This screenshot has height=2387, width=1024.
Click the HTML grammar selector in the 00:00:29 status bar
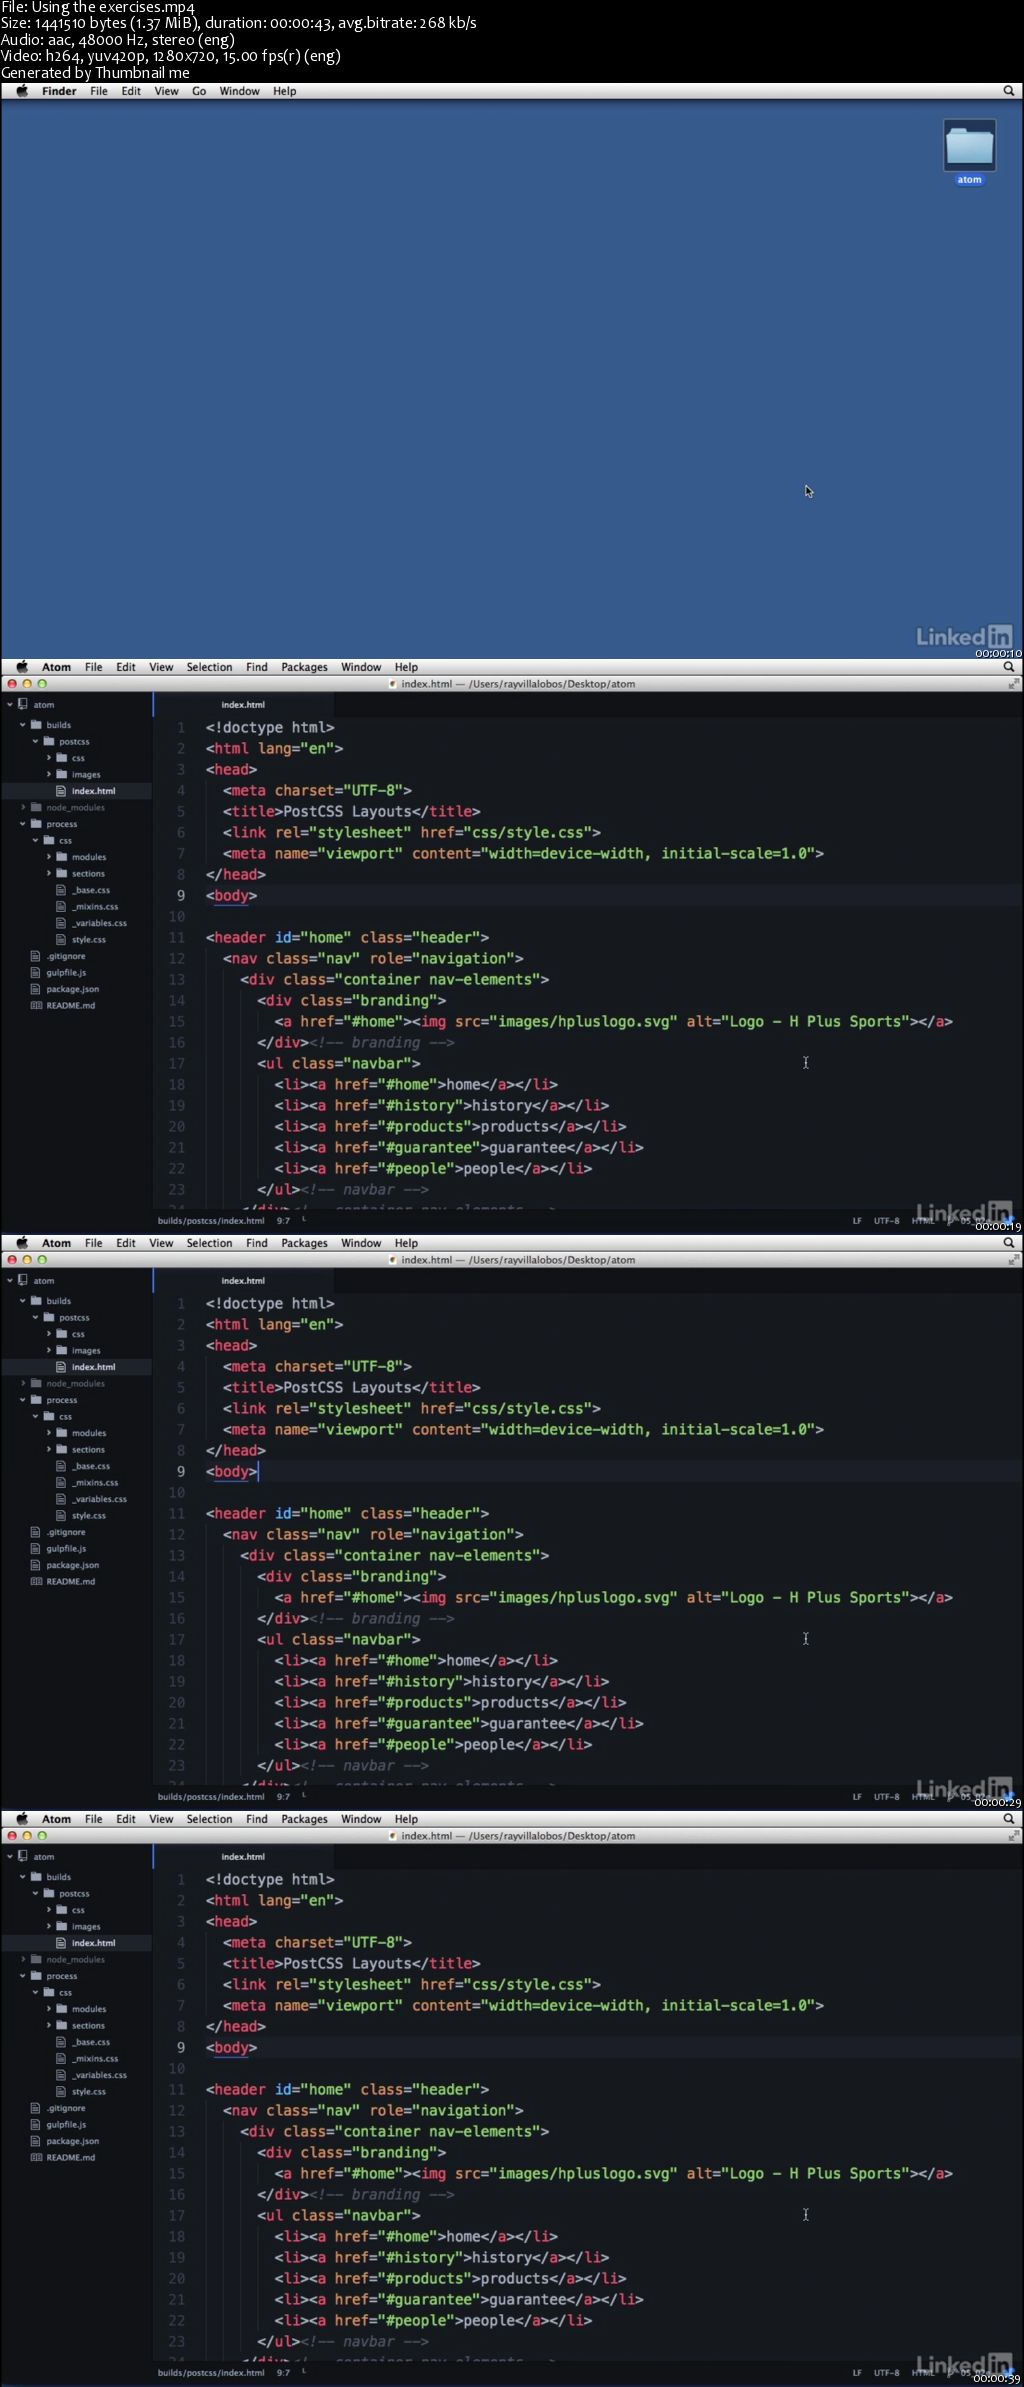click(922, 1797)
